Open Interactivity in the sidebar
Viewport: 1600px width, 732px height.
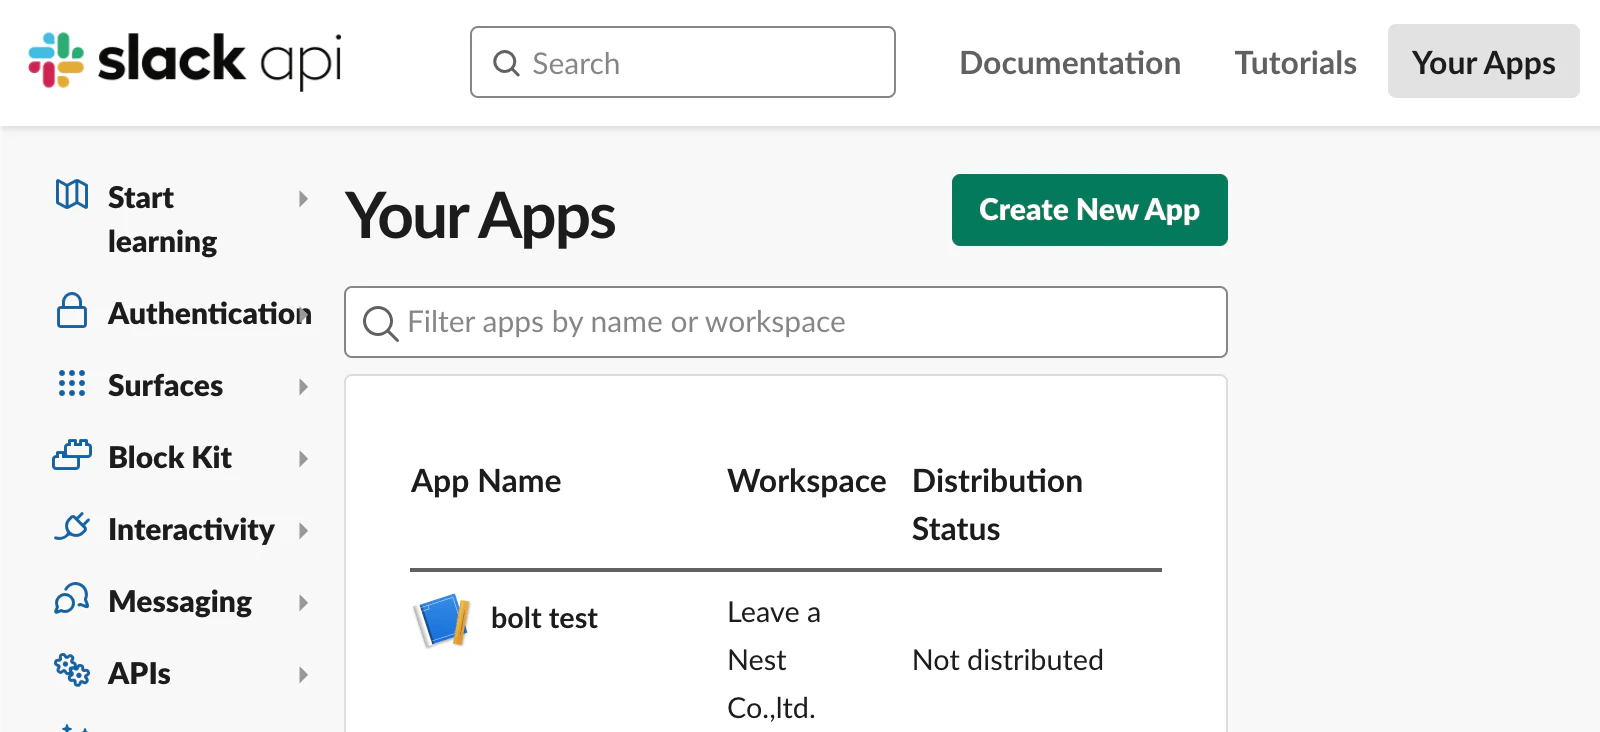pos(191,529)
